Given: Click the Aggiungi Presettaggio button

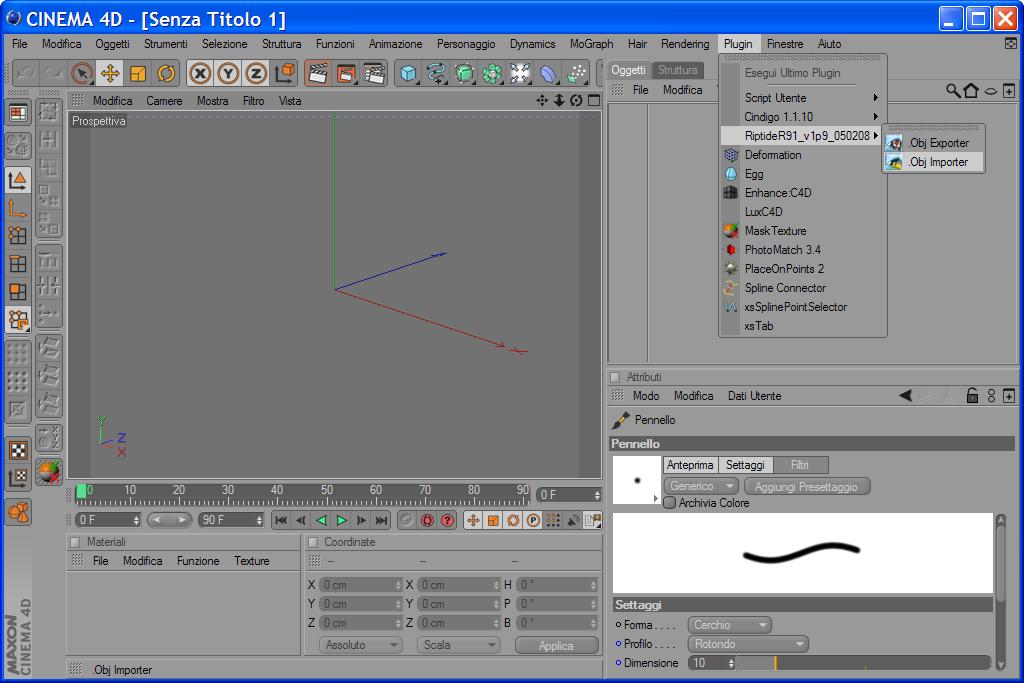Looking at the screenshot, I should pos(807,486).
